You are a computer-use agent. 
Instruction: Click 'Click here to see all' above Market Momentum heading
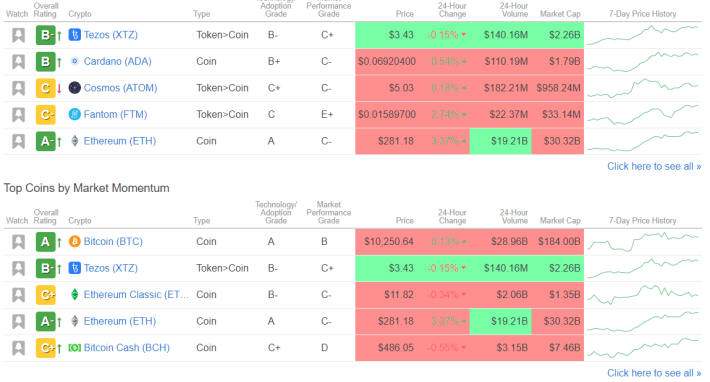654,167
